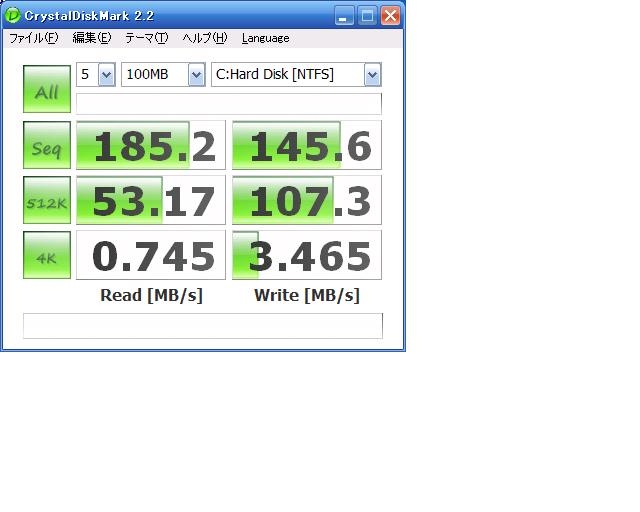This screenshot has width=640, height=512.
Task: Select the Seq read result 185.2
Action: pos(151,145)
